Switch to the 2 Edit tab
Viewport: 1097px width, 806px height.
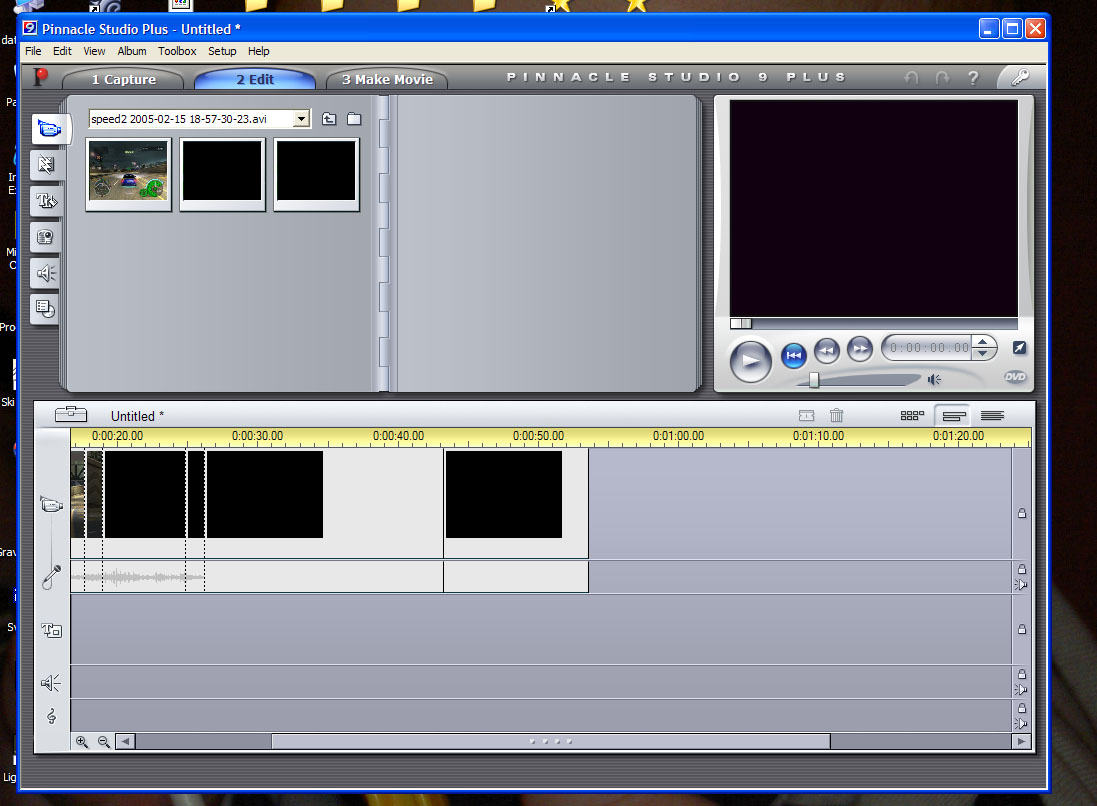click(255, 79)
